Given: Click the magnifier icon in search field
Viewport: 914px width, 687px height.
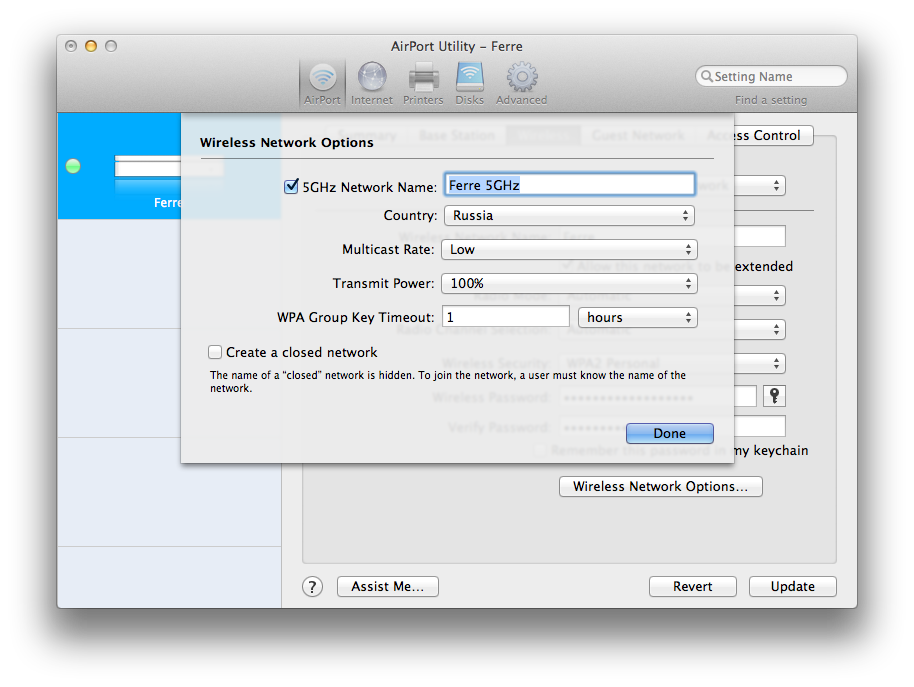Looking at the screenshot, I should coord(706,76).
